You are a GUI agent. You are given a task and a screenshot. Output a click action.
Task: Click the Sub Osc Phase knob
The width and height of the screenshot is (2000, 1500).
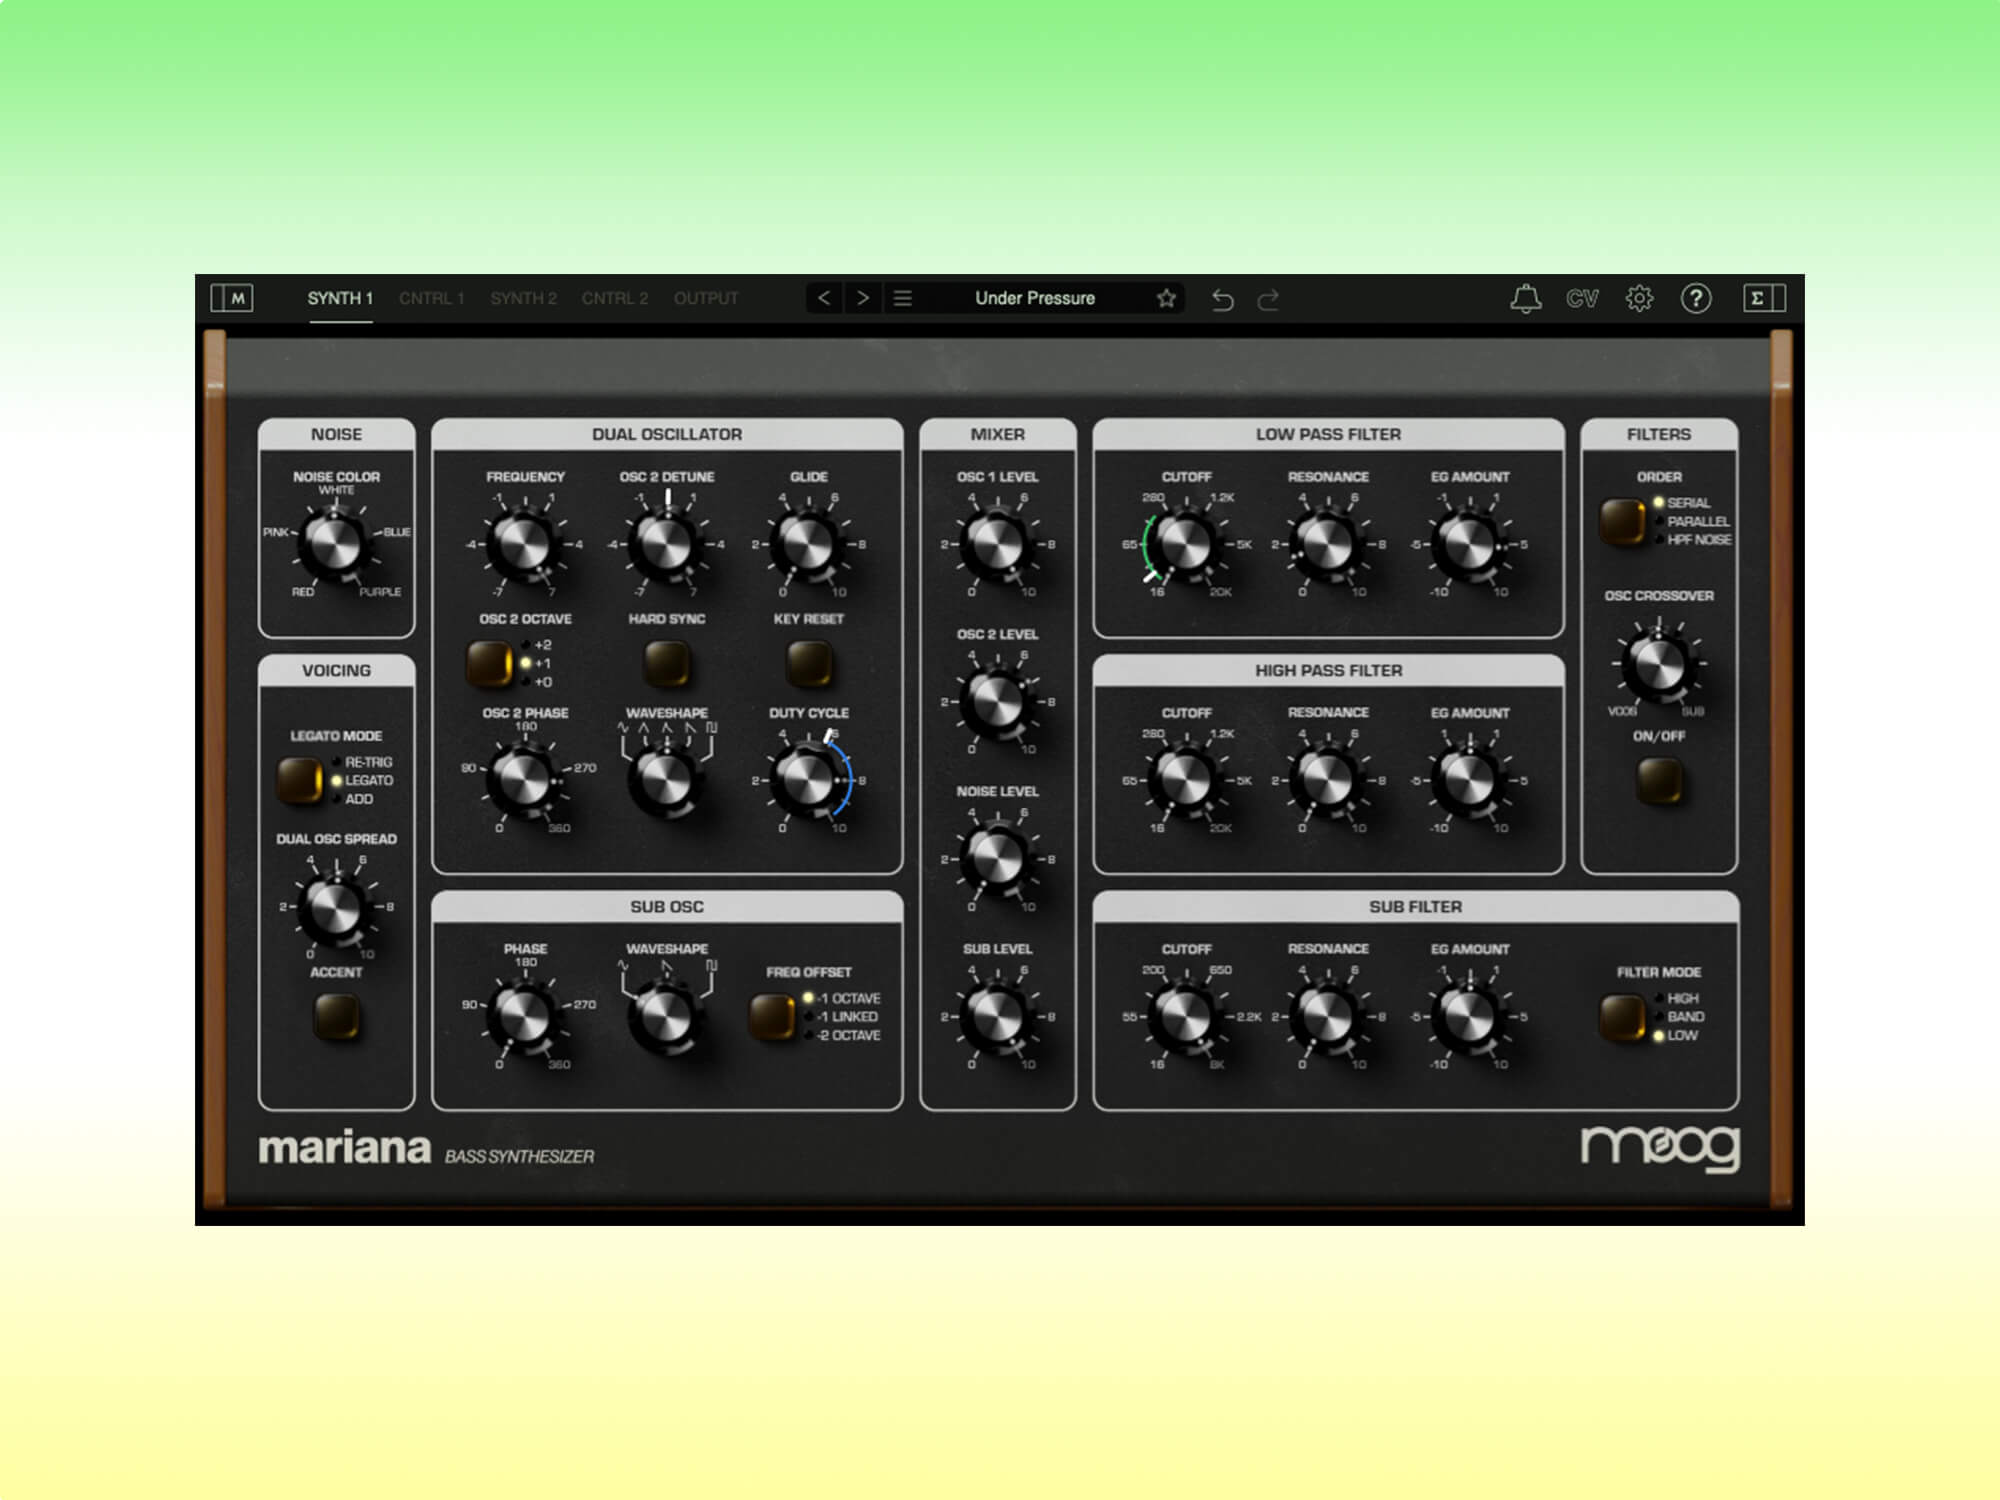click(x=524, y=1016)
